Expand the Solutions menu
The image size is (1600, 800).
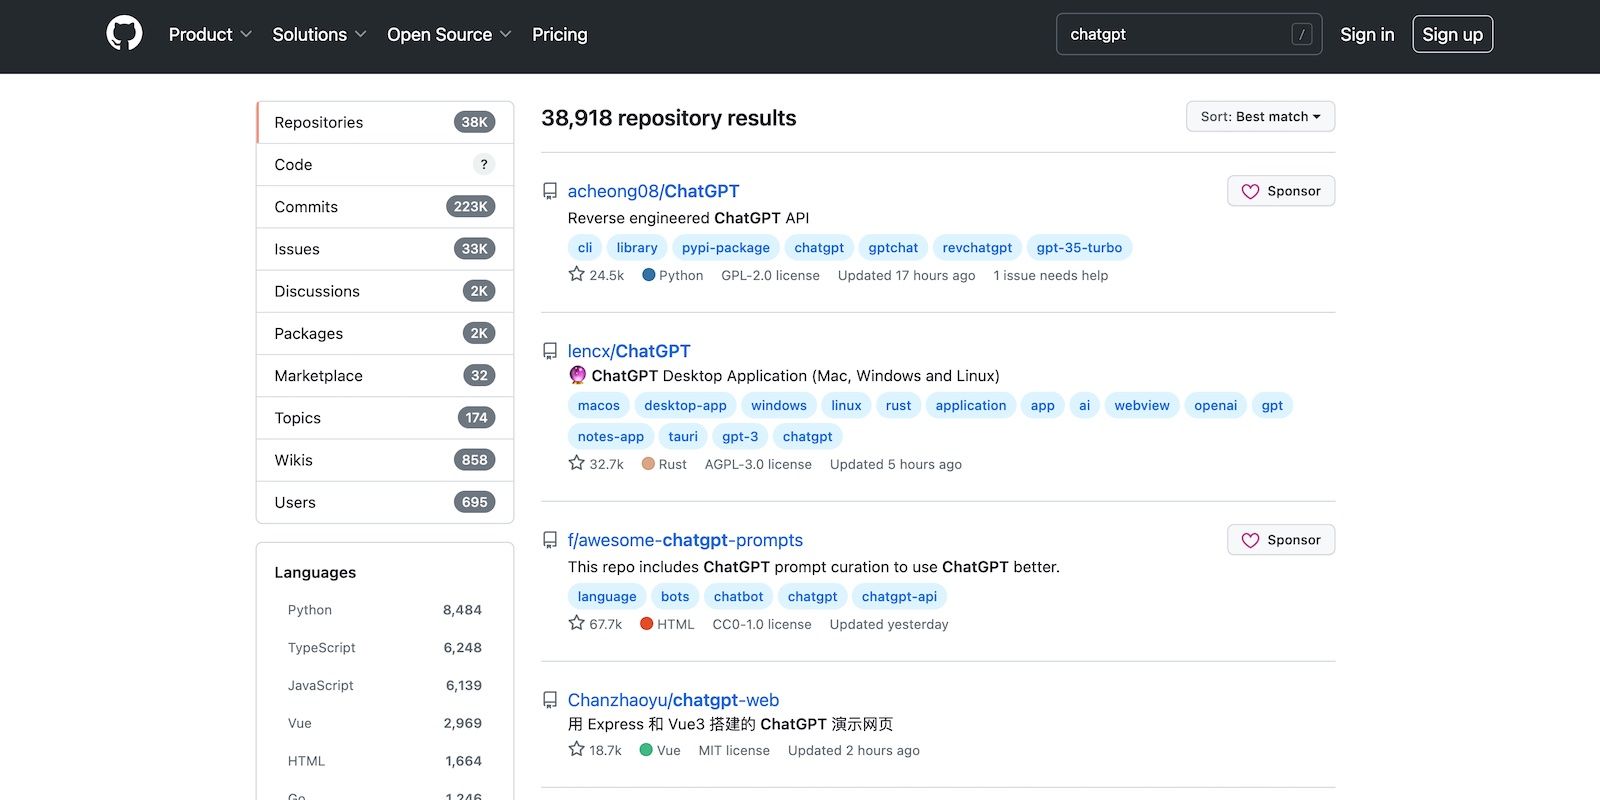pos(319,34)
